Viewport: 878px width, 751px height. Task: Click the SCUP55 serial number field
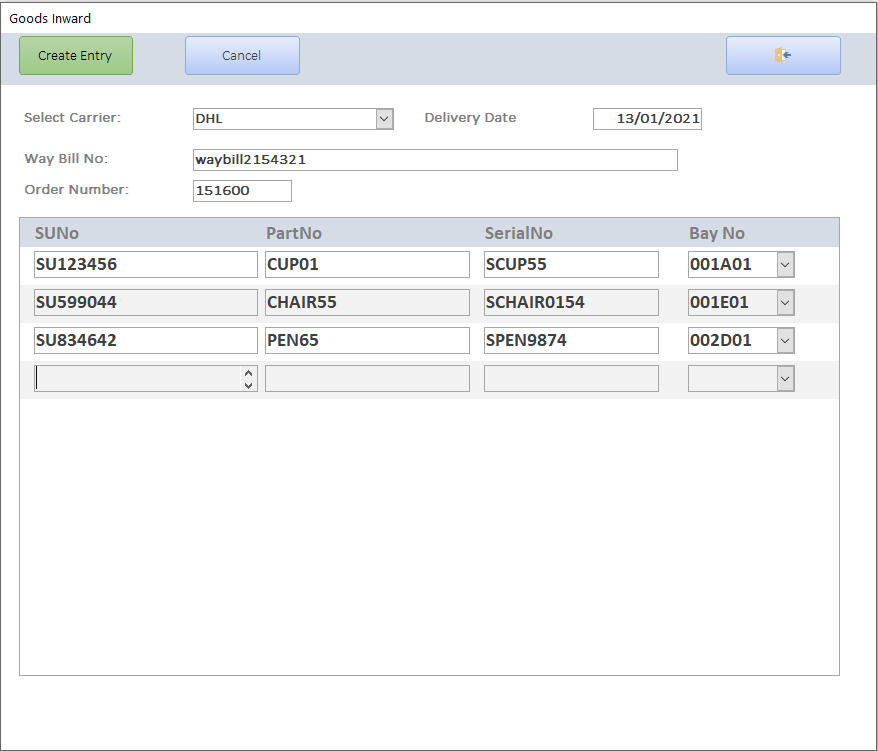[x=571, y=265]
